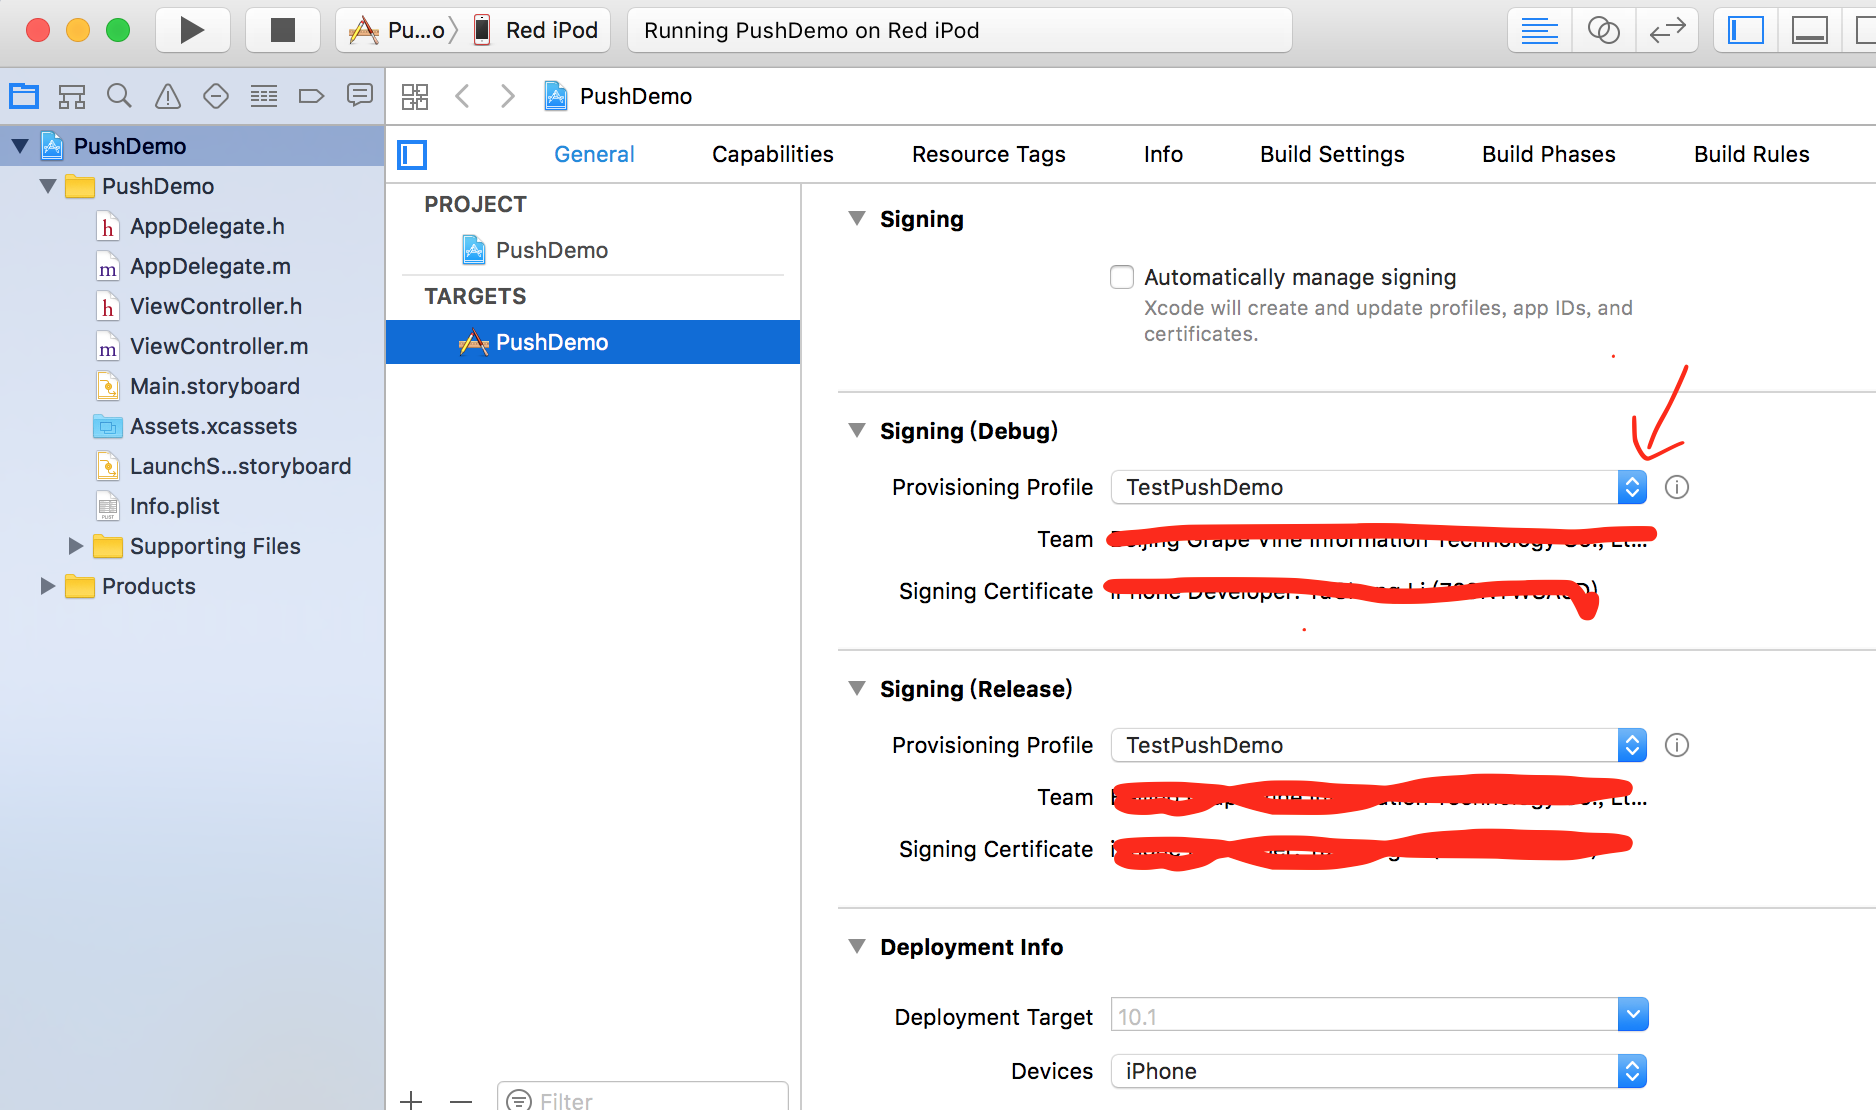Click the Run (play) button

point(192,30)
